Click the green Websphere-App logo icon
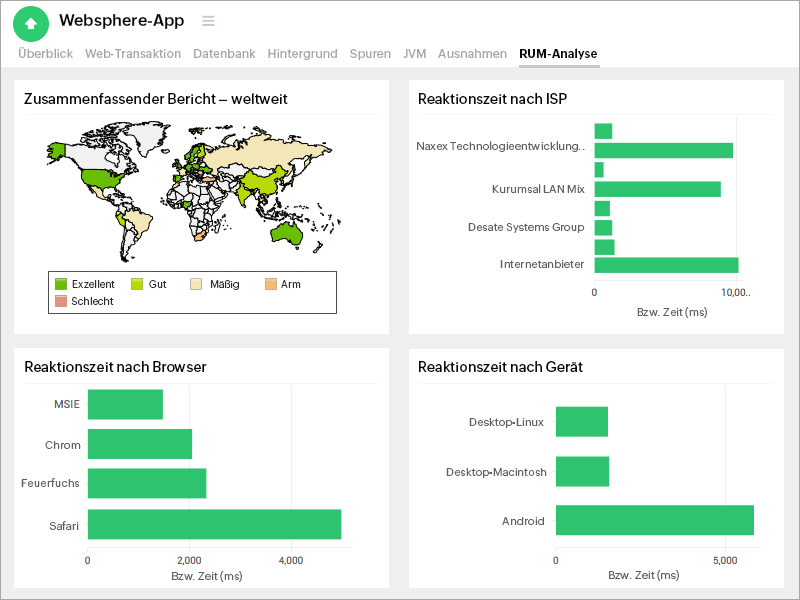Screen dimensions: 800x600 tap(30, 22)
